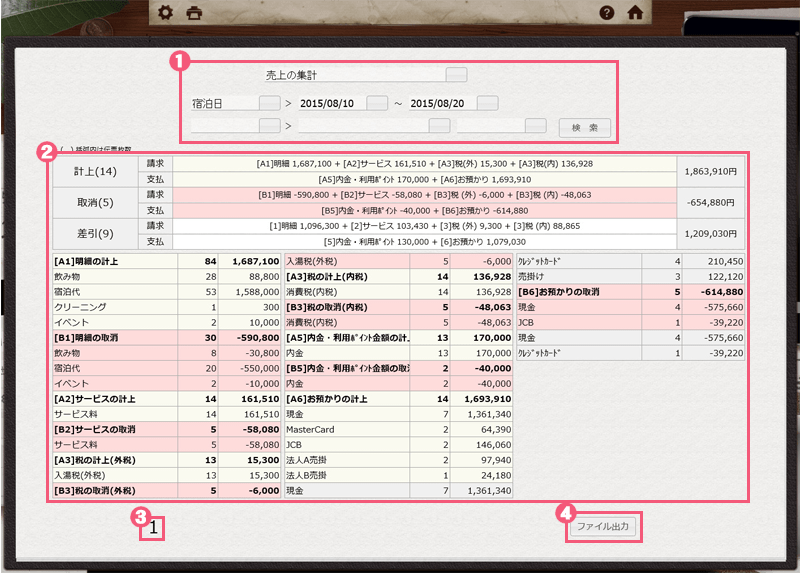Image resolution: width=800 pixels, height=573 pixels.
Task: Select the [A2]サービスの計上 row
Action: pos(166,399)
